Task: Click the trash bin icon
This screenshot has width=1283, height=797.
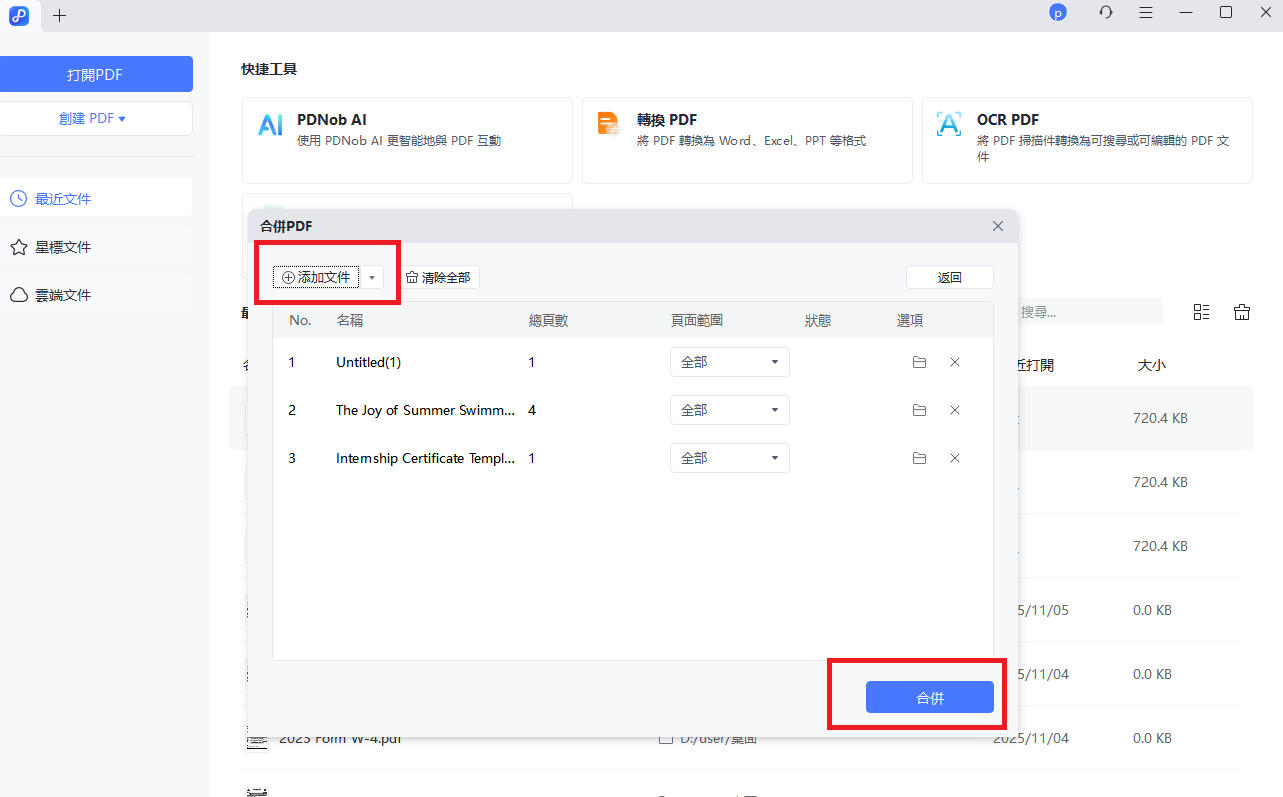Action: [1241, 312]
